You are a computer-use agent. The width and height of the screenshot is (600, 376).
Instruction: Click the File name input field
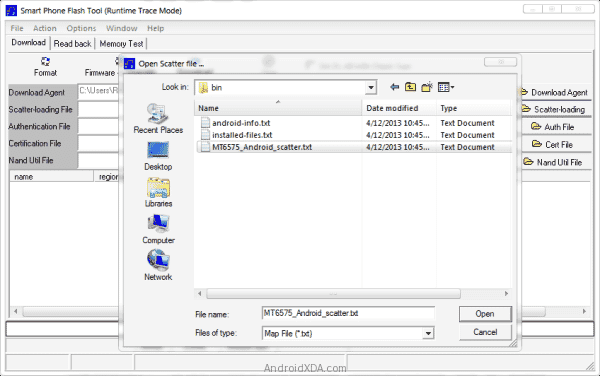[348, 313]
